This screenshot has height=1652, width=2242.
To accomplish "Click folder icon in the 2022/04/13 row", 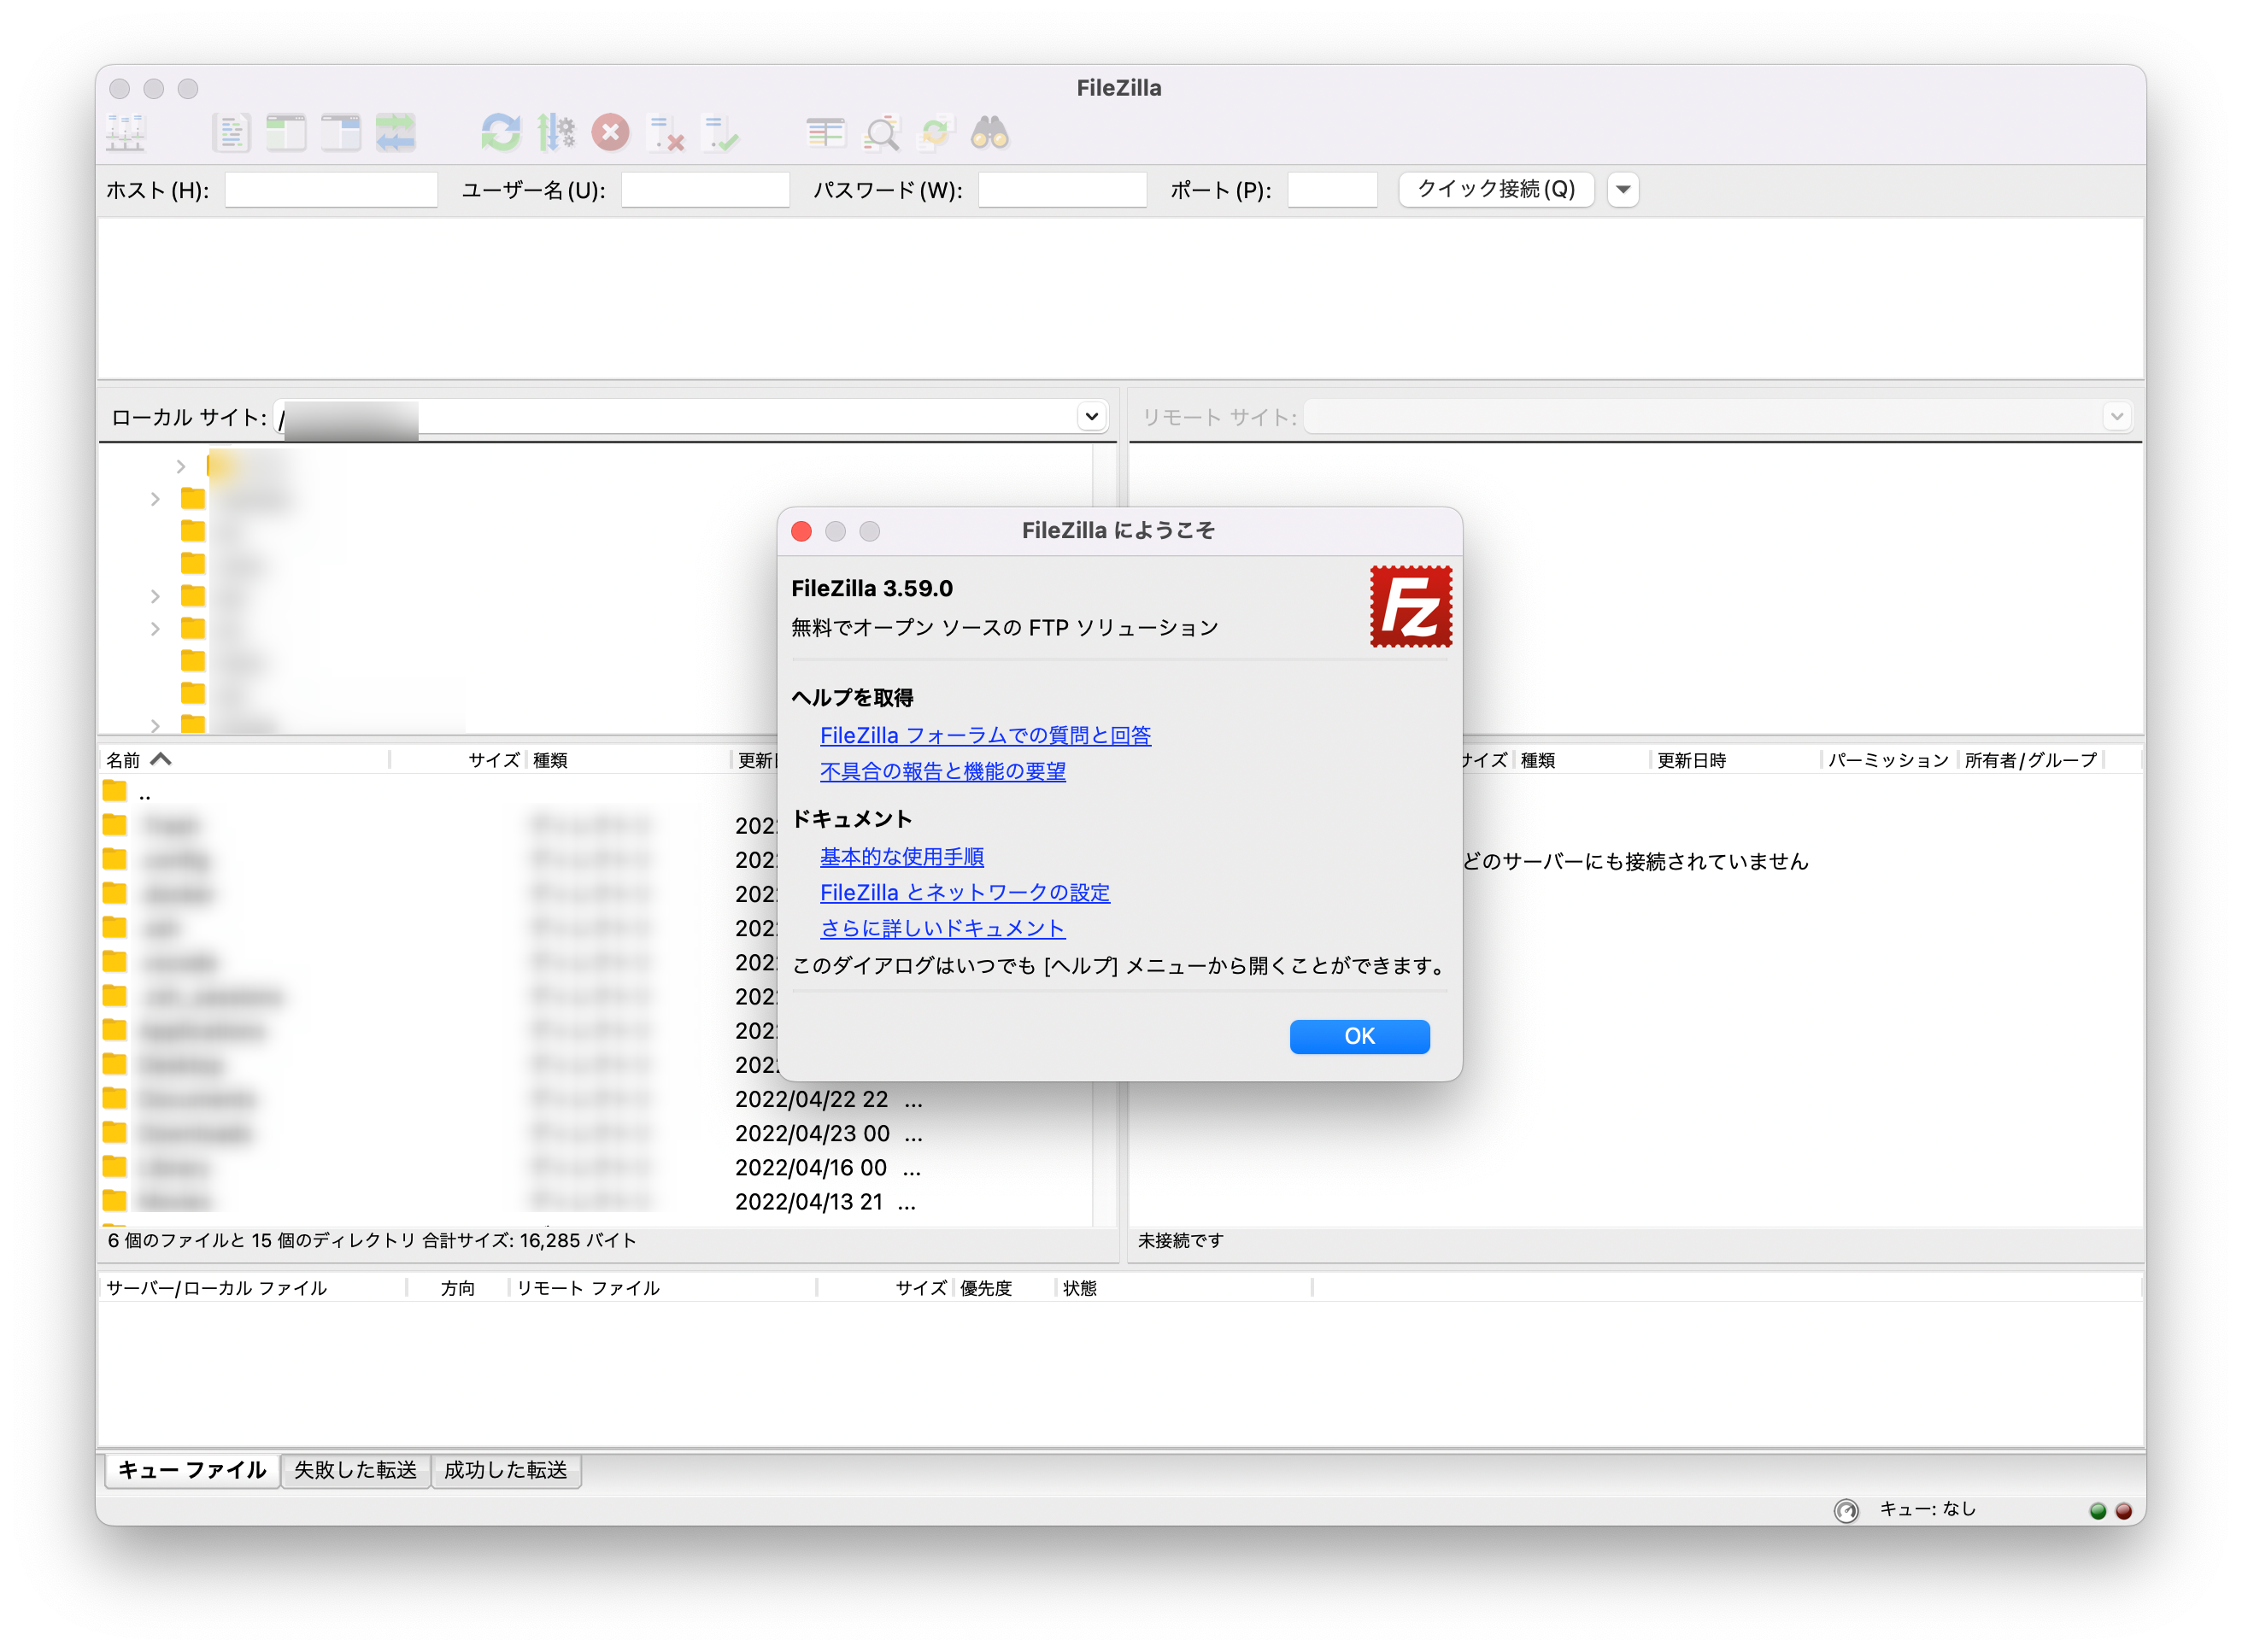I will pos(115,1201).
